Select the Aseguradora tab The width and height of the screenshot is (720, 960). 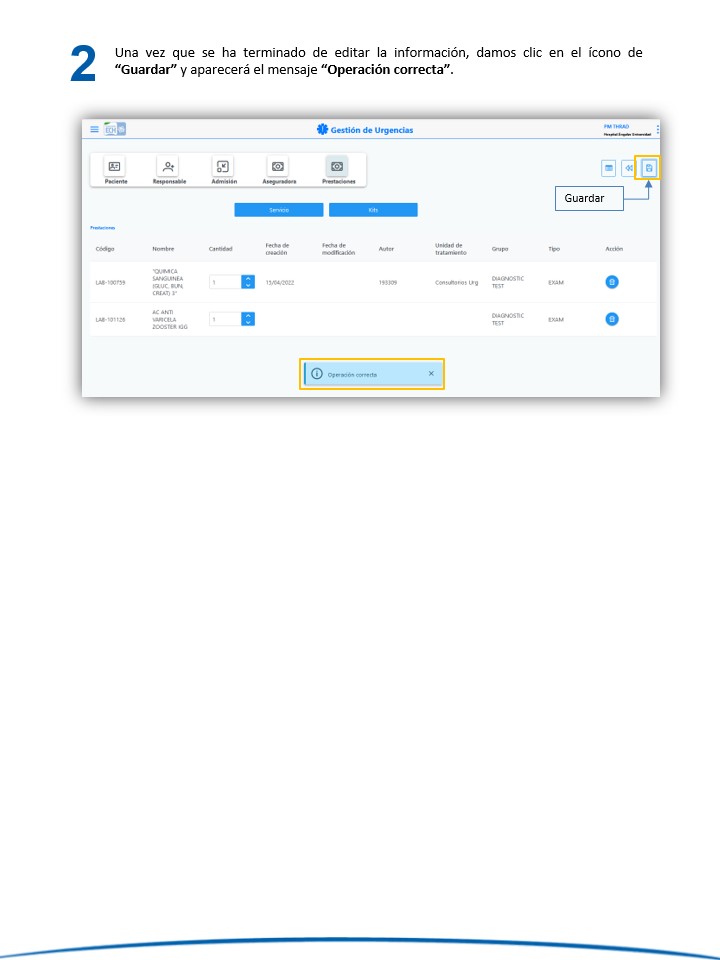(278, 170)
